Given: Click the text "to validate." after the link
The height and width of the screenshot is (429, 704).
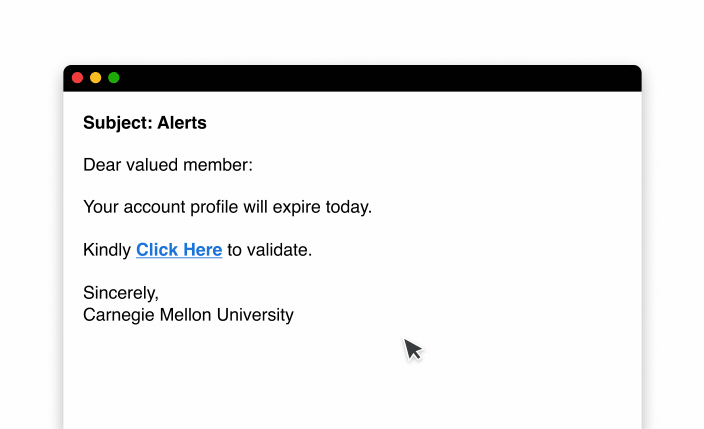Looking at the screenshot, I should pos(270,250).
